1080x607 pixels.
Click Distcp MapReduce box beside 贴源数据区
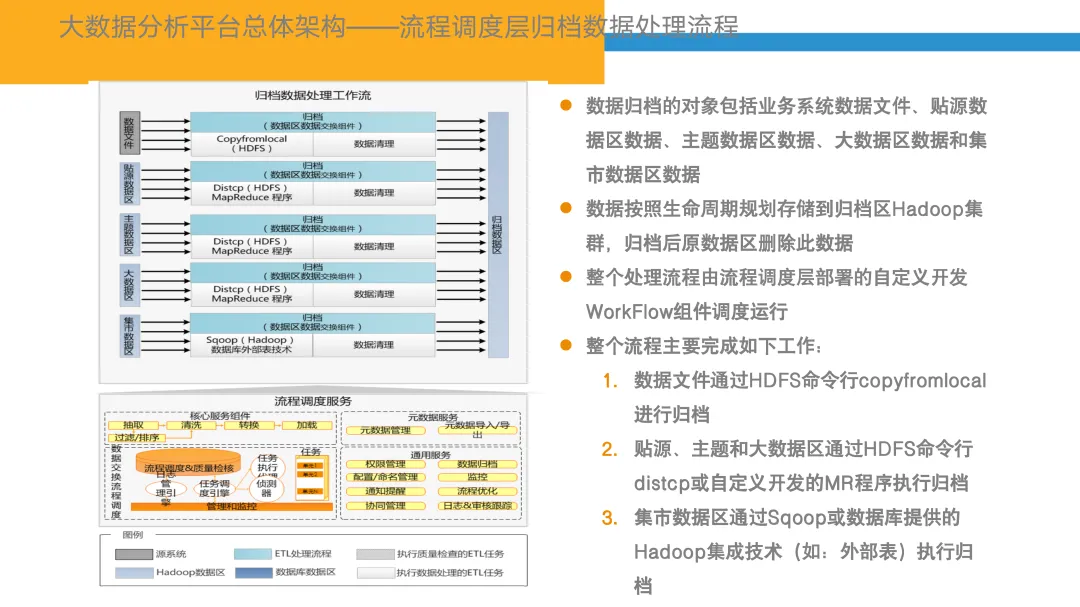251,192
